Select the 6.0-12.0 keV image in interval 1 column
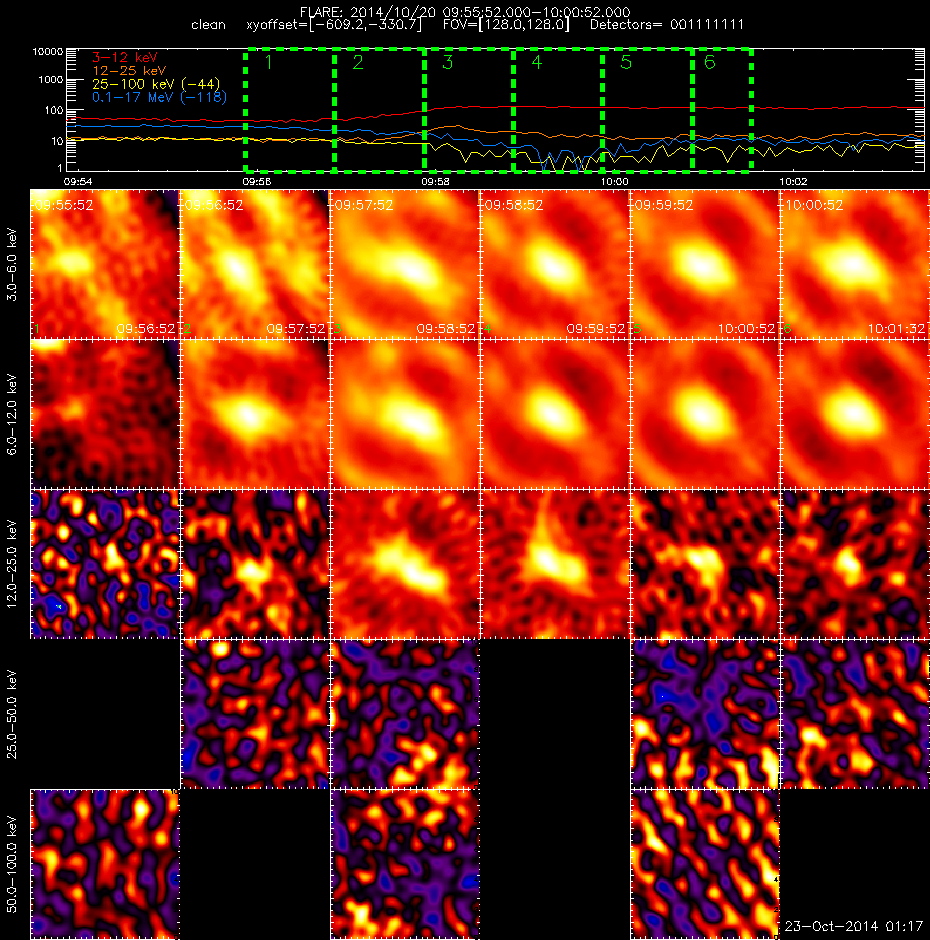930x940 pixels. coord(105,414)
